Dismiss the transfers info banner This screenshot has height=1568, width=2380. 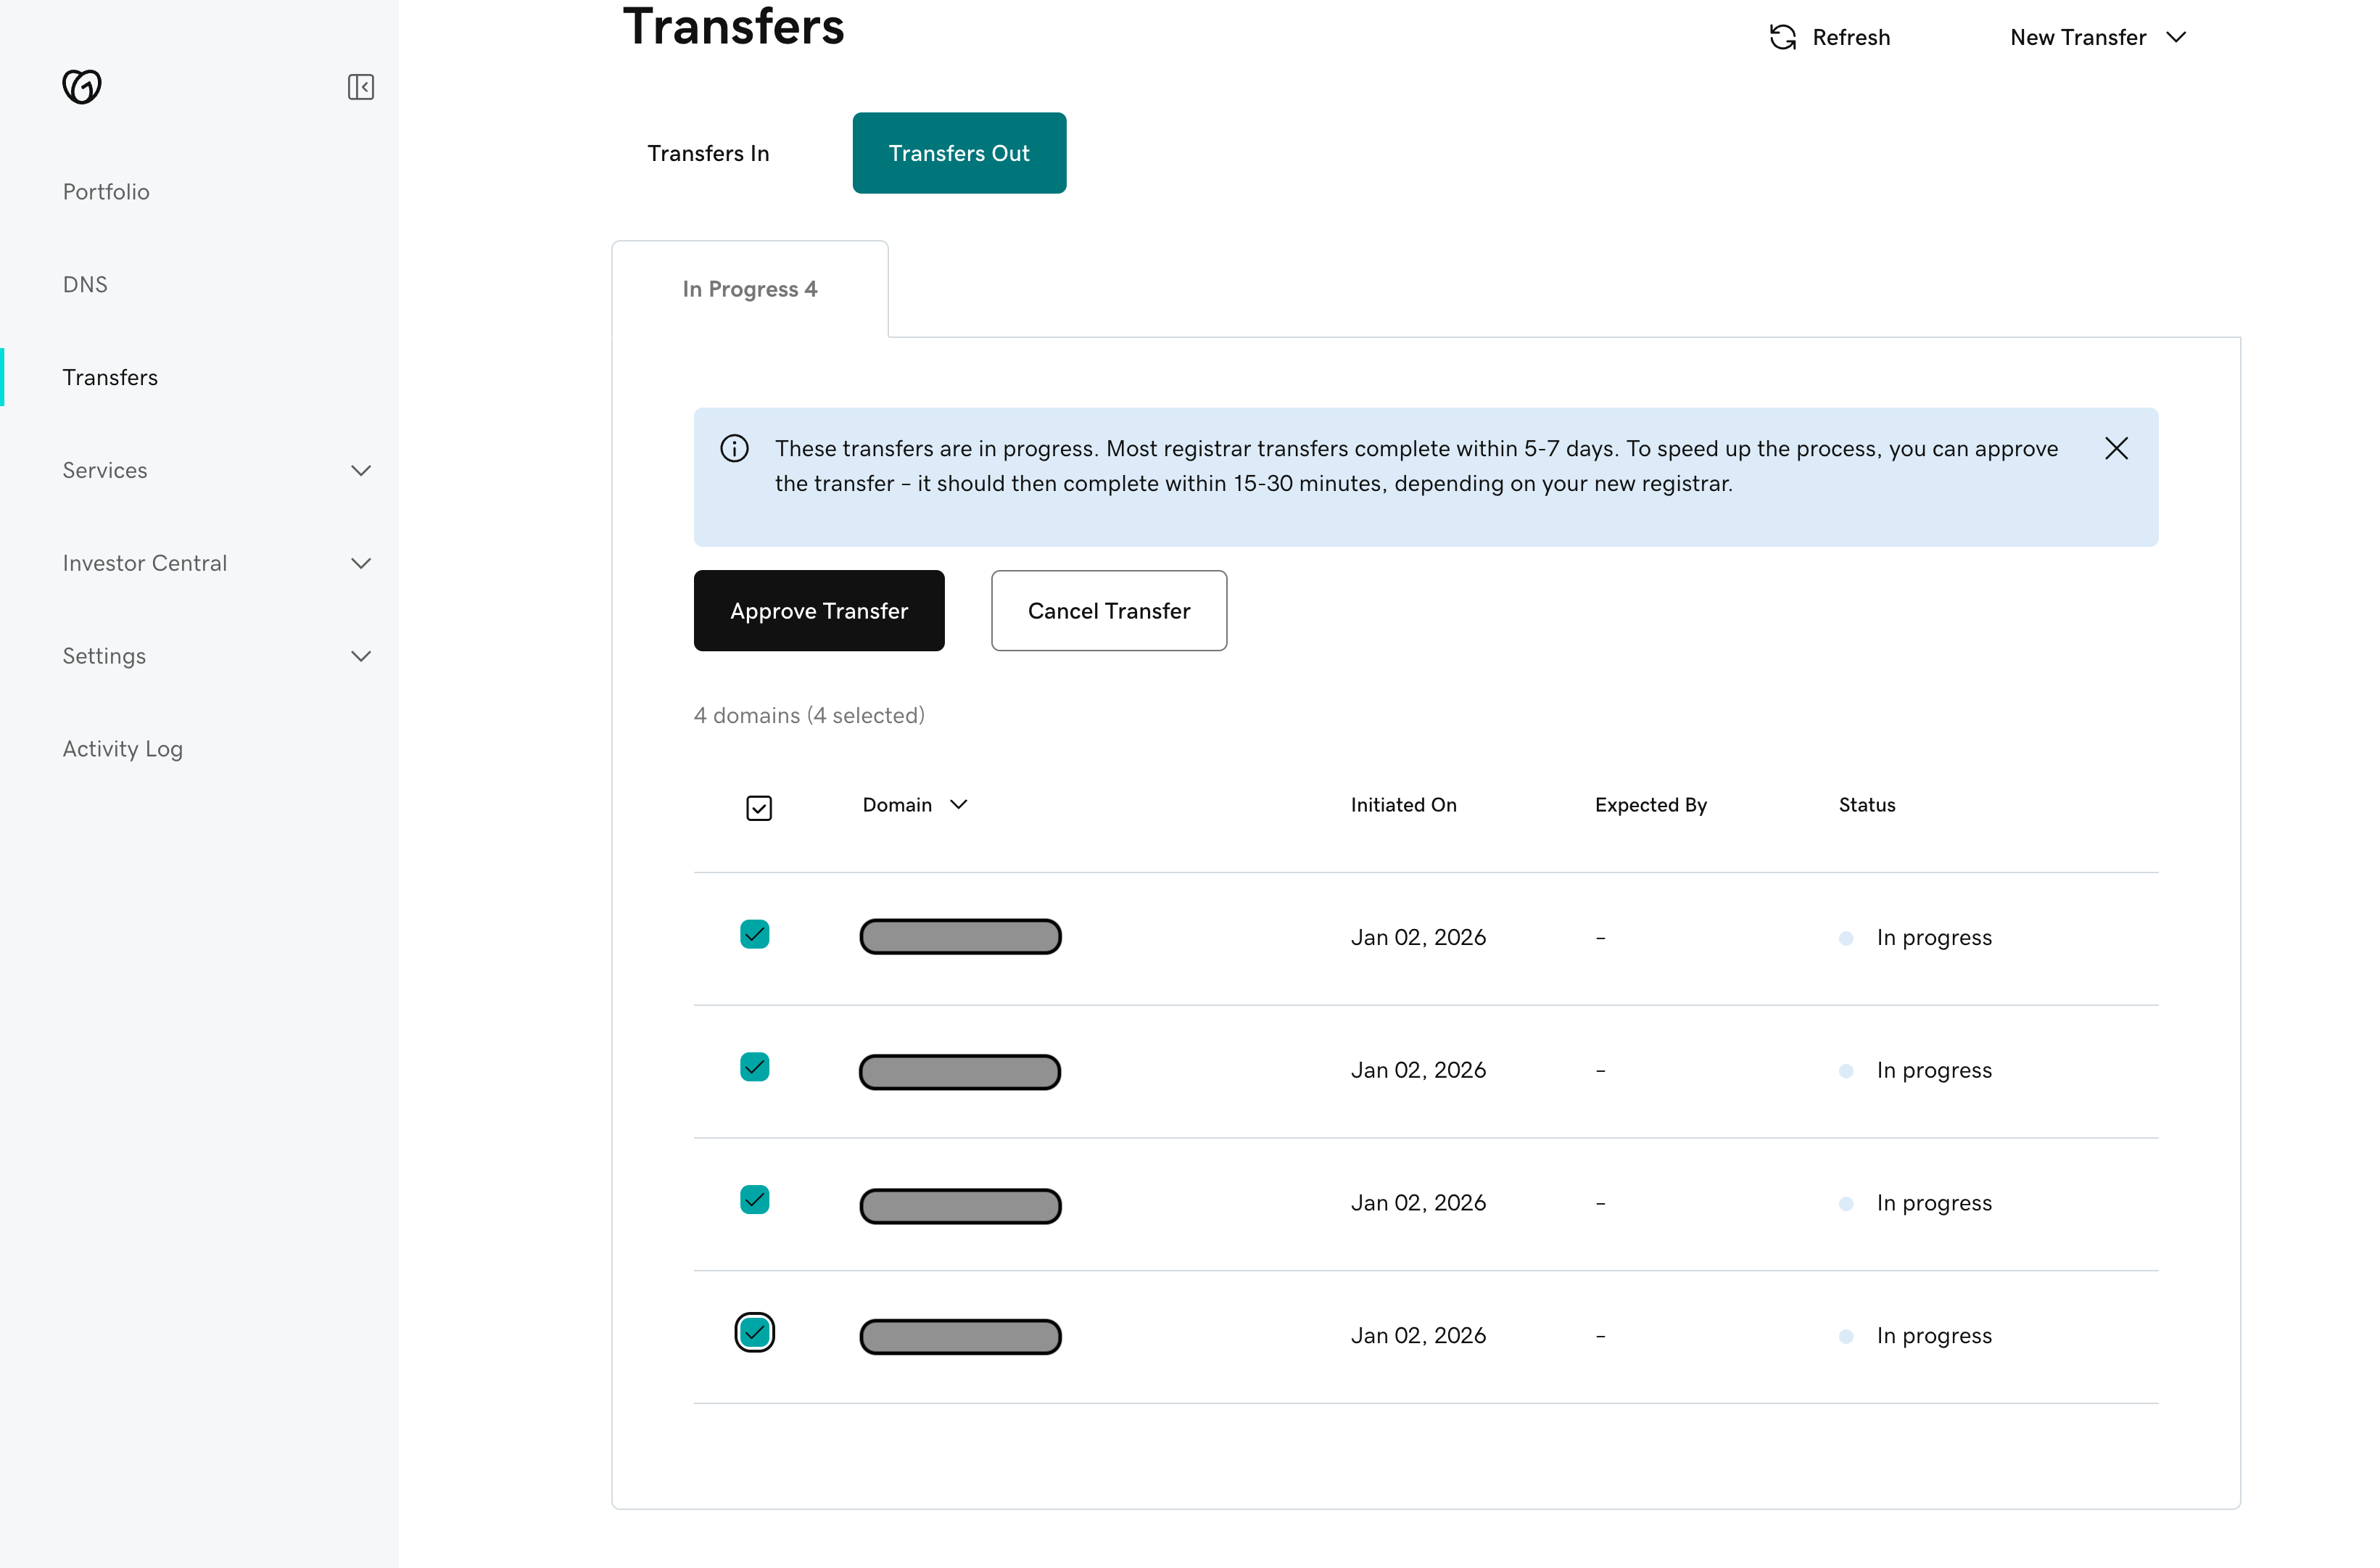[2116, 448]
